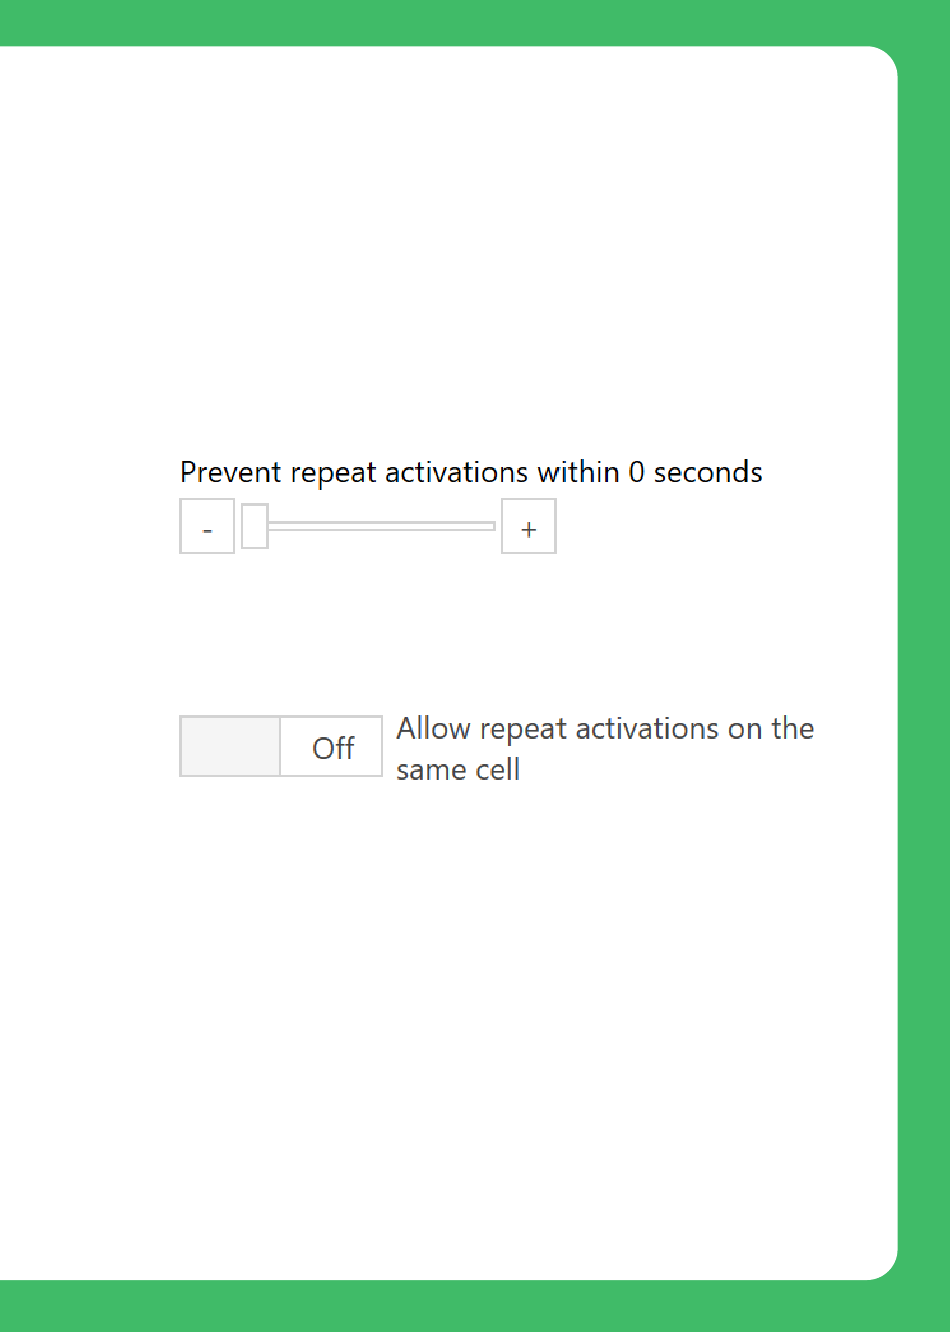This screenshot has width=950, height=1332.
Task: Click the Allow repeat activations label text
Action: pyautogui.click(x=605, y=749)
